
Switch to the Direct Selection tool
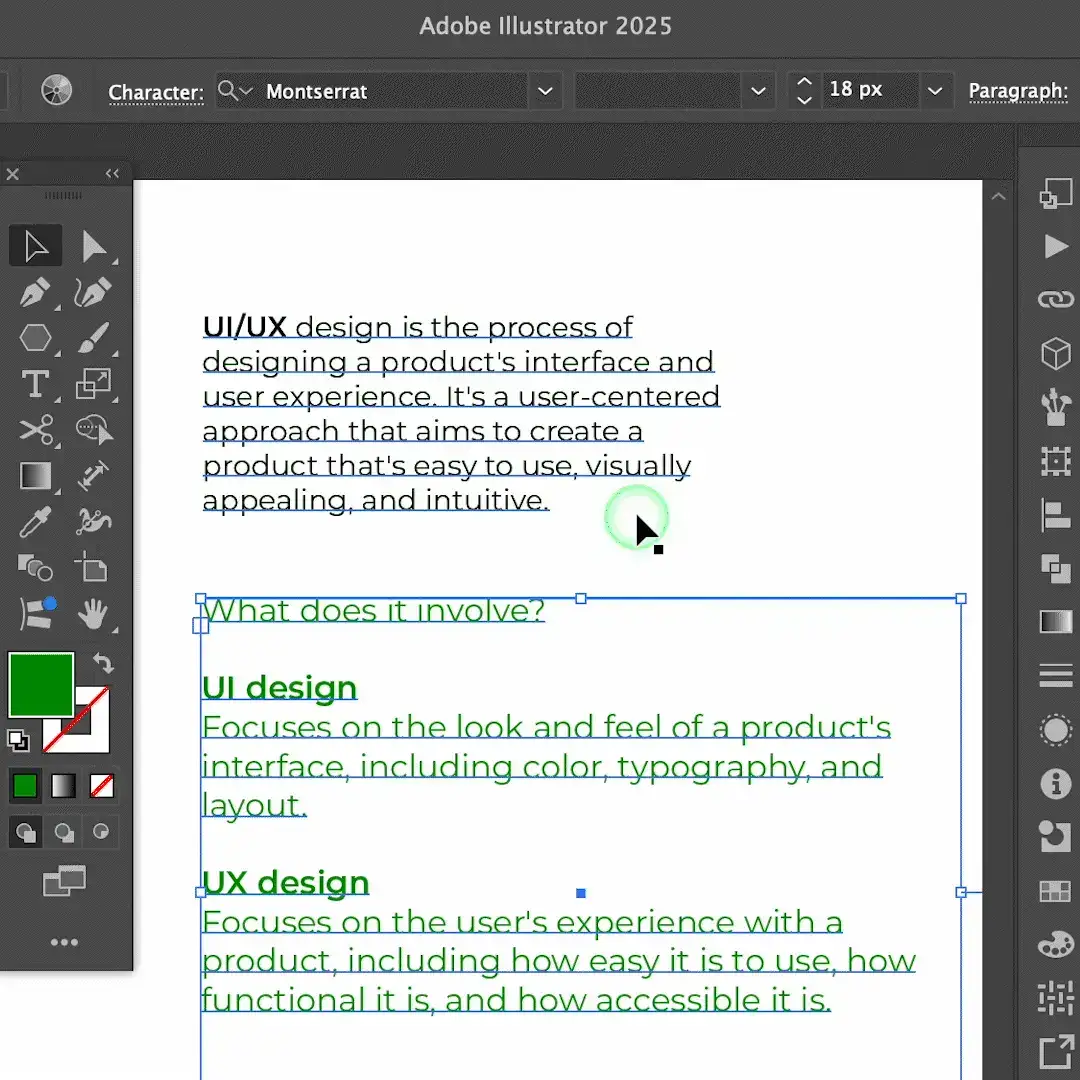[x=95, y=245]
